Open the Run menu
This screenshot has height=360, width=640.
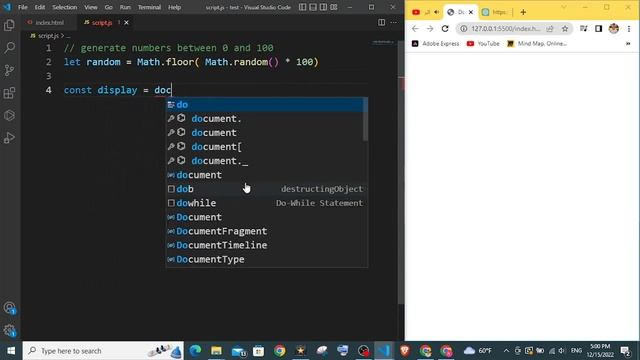(125, 7)
